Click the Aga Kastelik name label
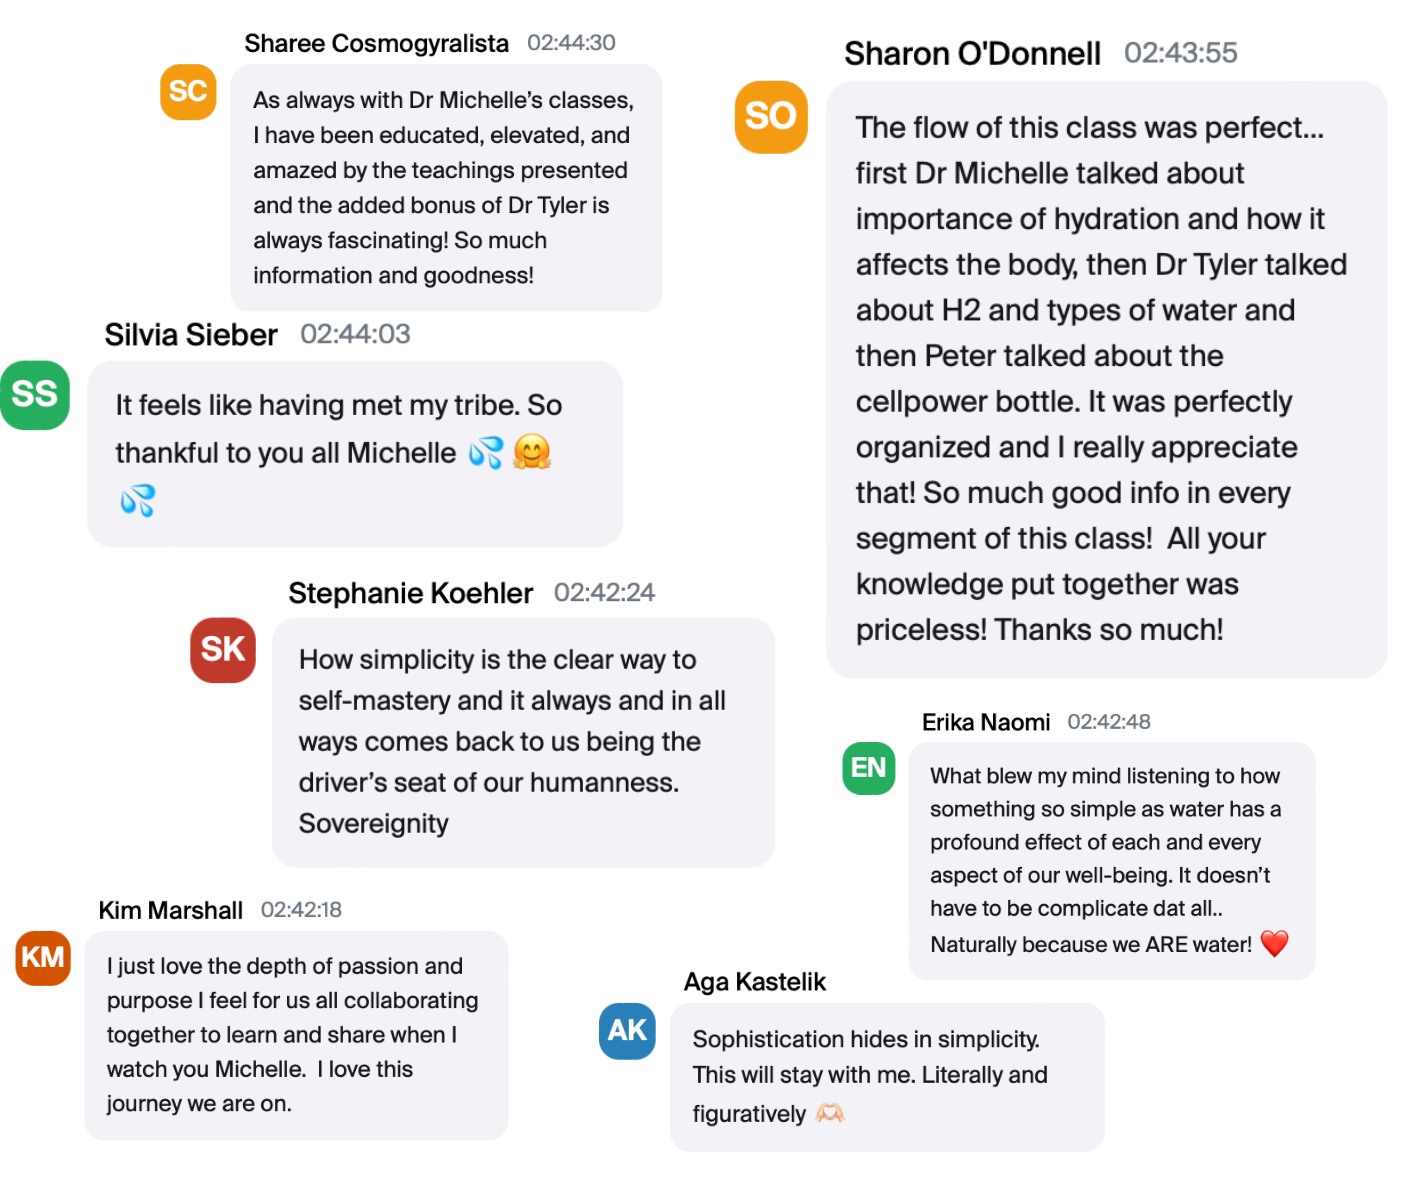 754,982
